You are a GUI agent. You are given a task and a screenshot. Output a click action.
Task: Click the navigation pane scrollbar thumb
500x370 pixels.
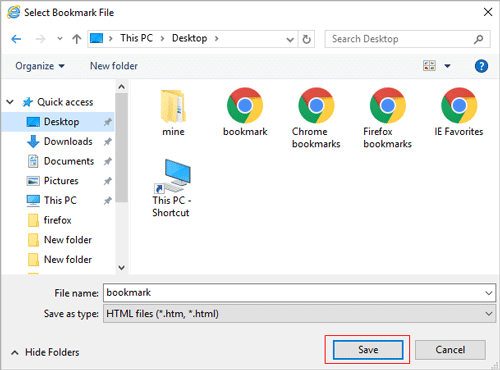122,147
